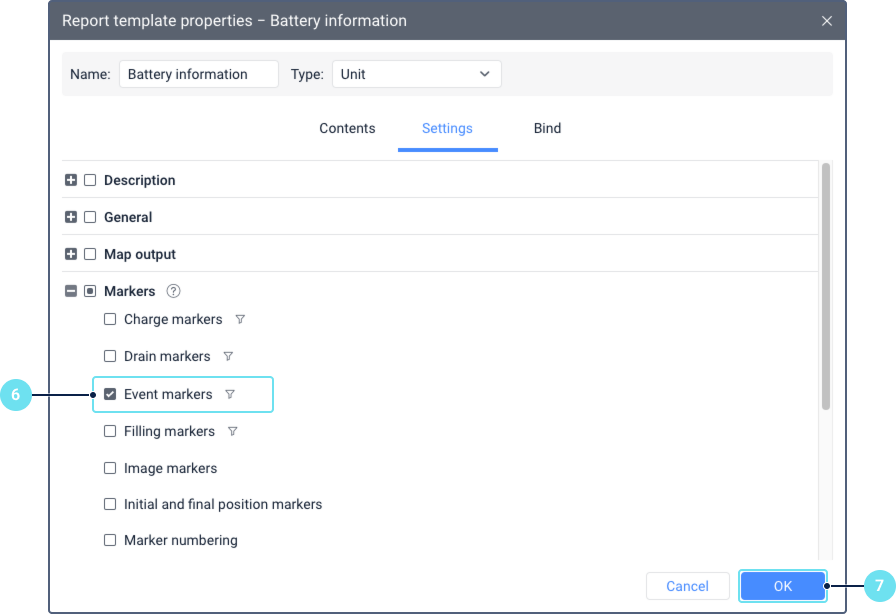Click the Name field with Battery information
Viewport: 896px width, 614px height.
point(198,74)
